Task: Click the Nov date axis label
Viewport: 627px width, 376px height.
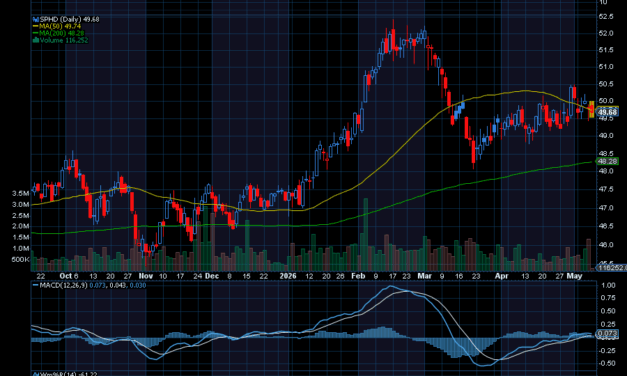Action: tap(146, 276)
